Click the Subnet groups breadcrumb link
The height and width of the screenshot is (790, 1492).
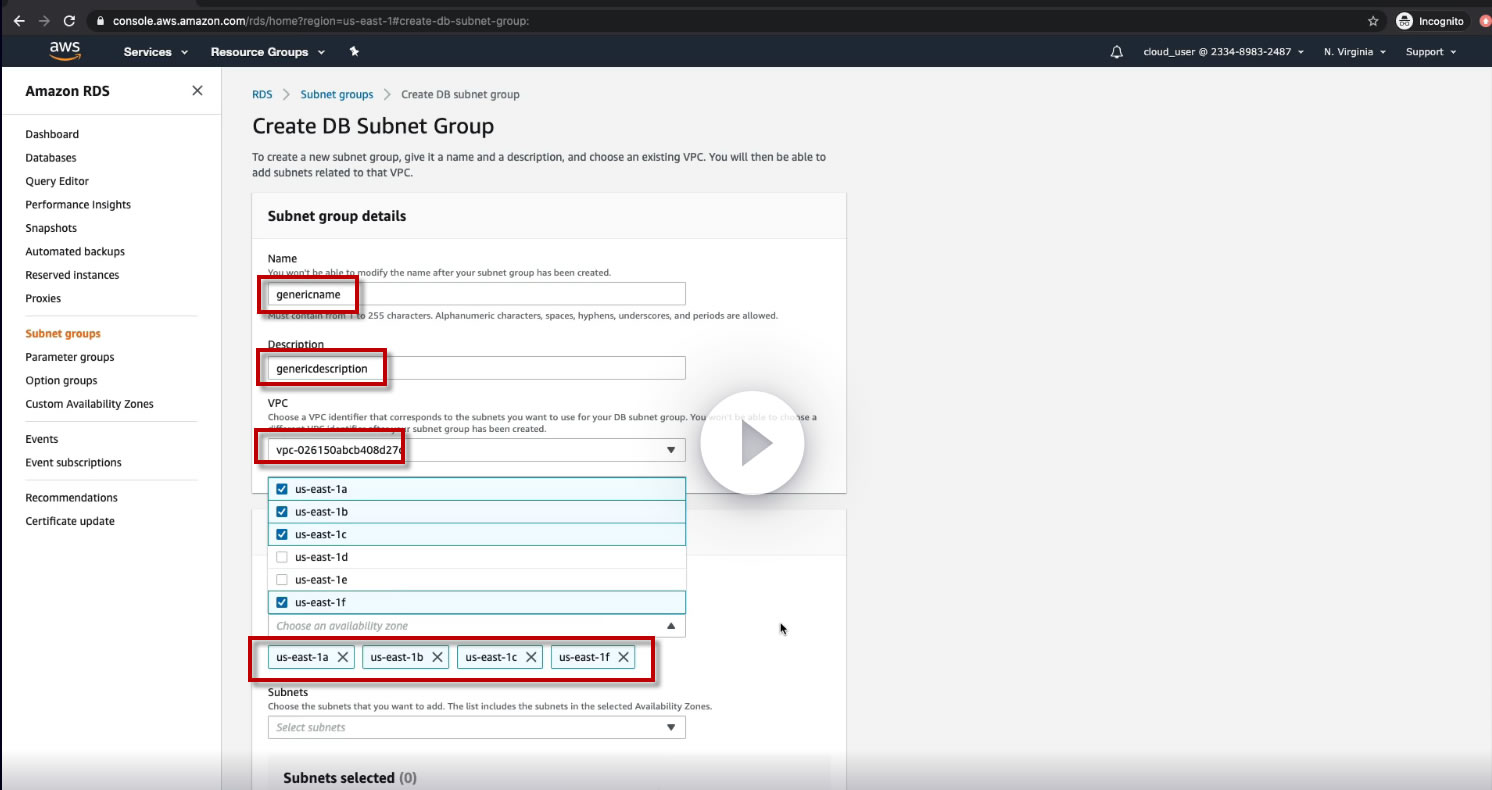click(x=337, y=94)
